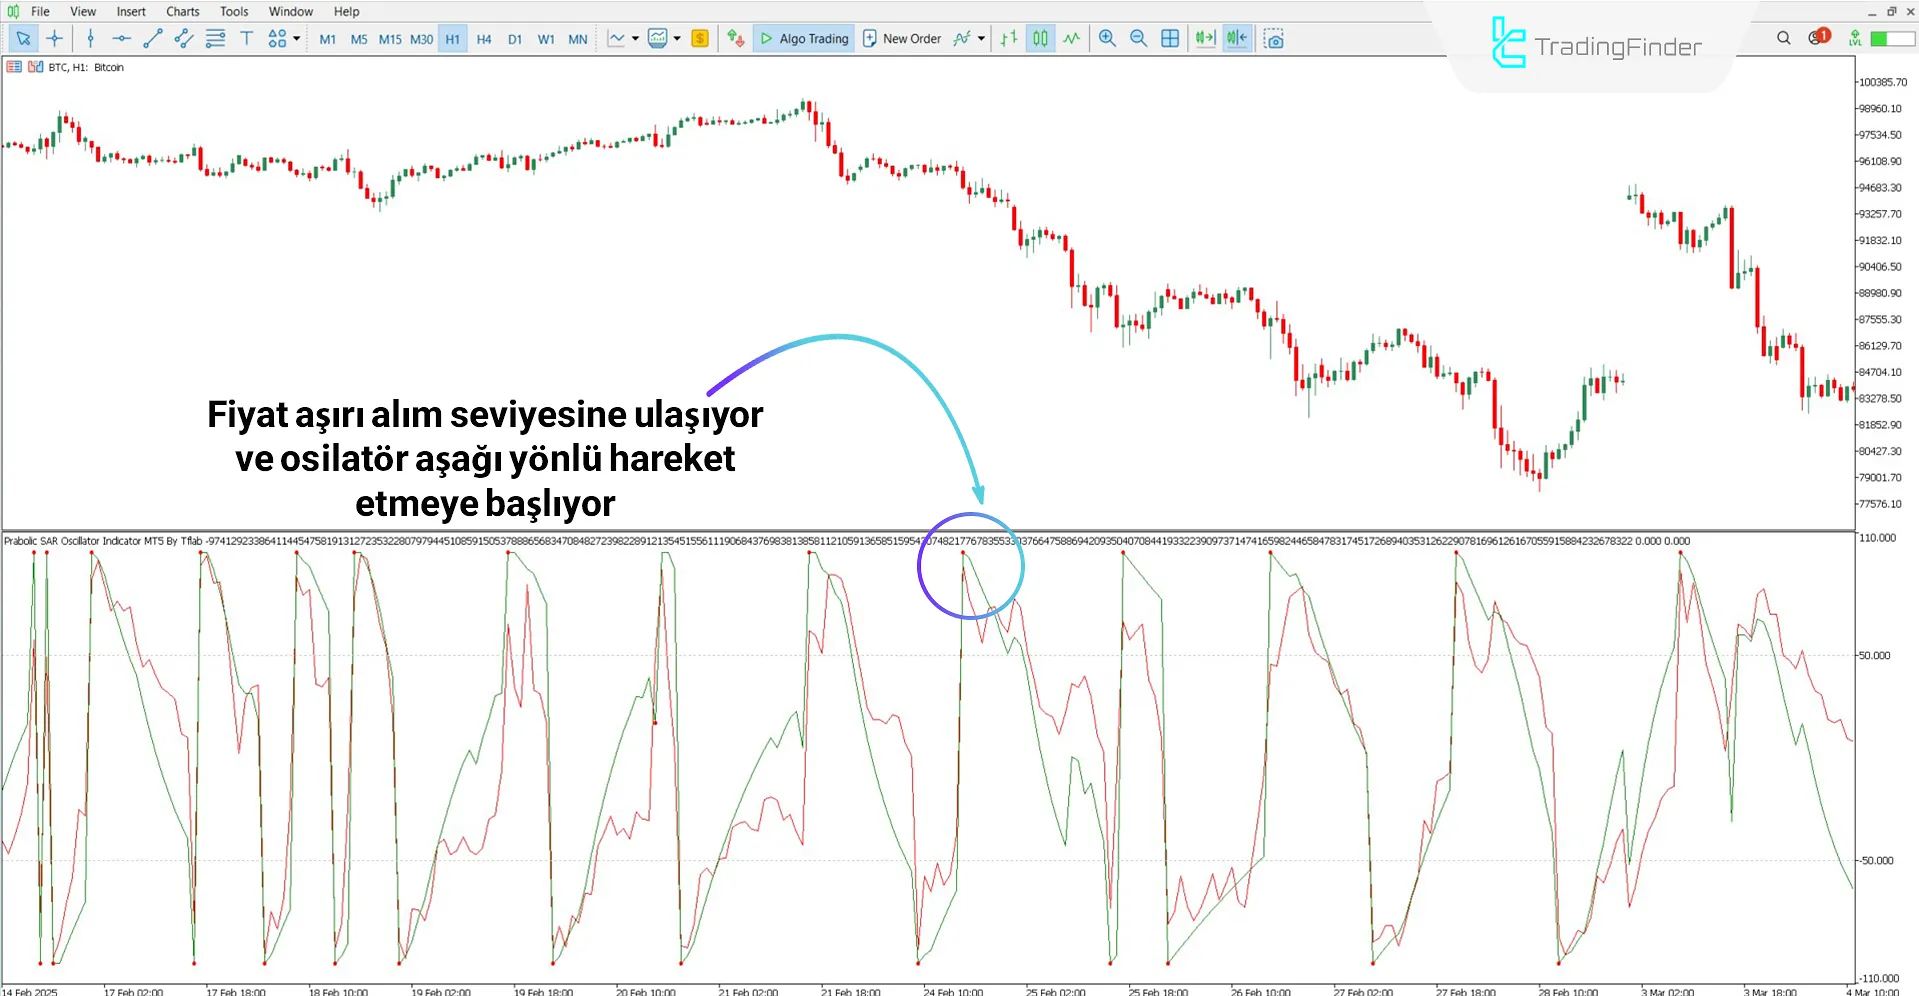Select the trendline drawing tool
The image size is (1919, 996).
[x=152, y=39]
